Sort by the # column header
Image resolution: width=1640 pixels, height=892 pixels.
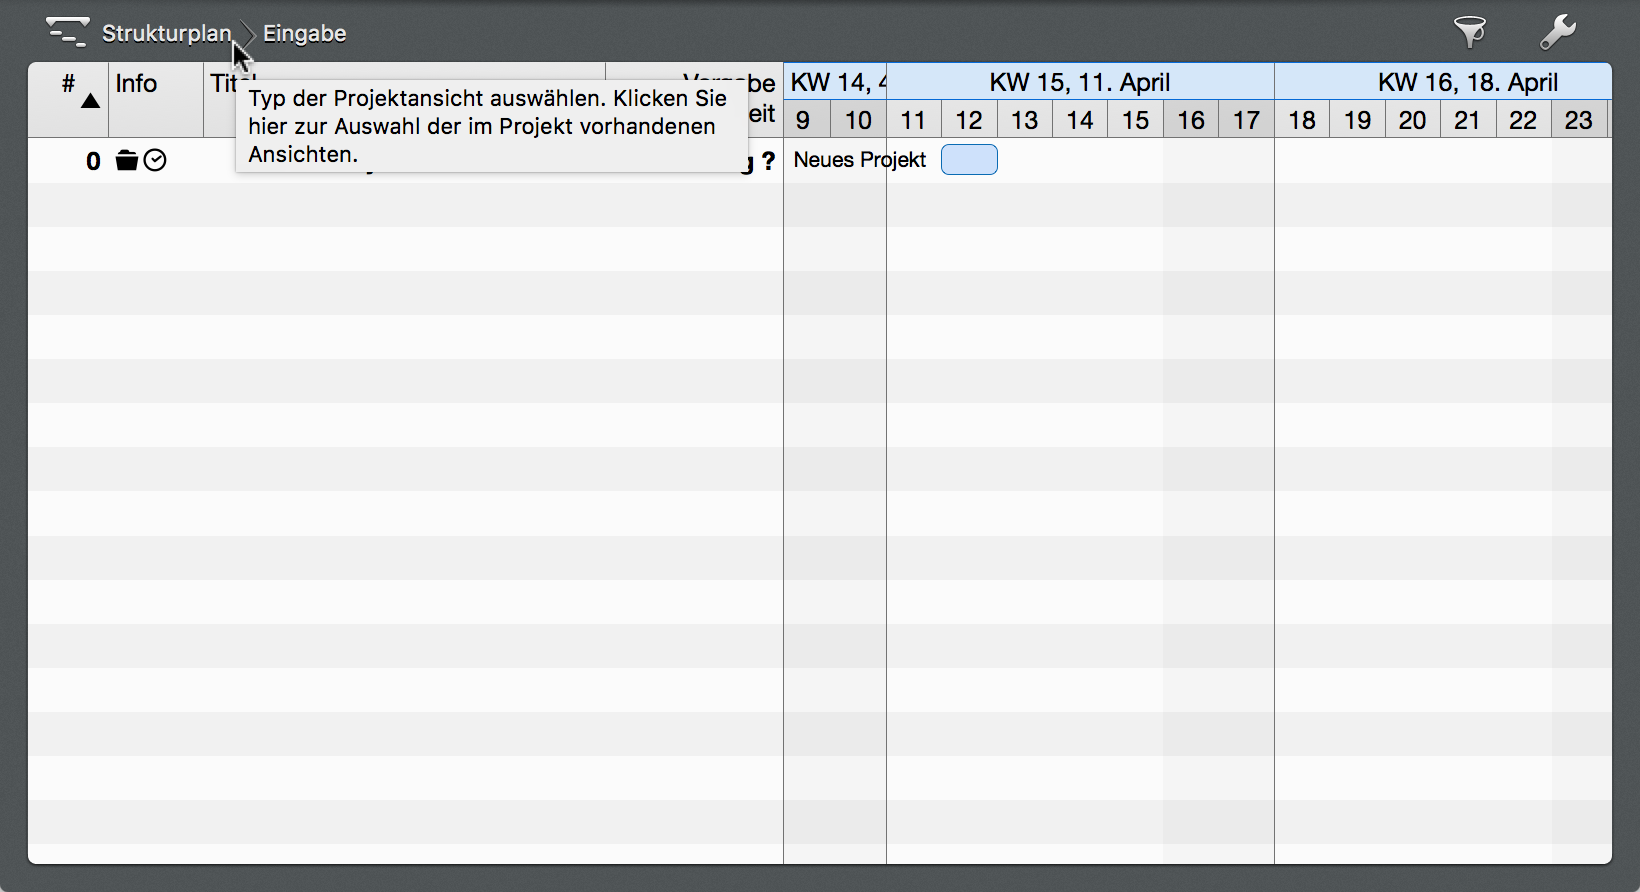pyautogui.click(x=68, y=99)
